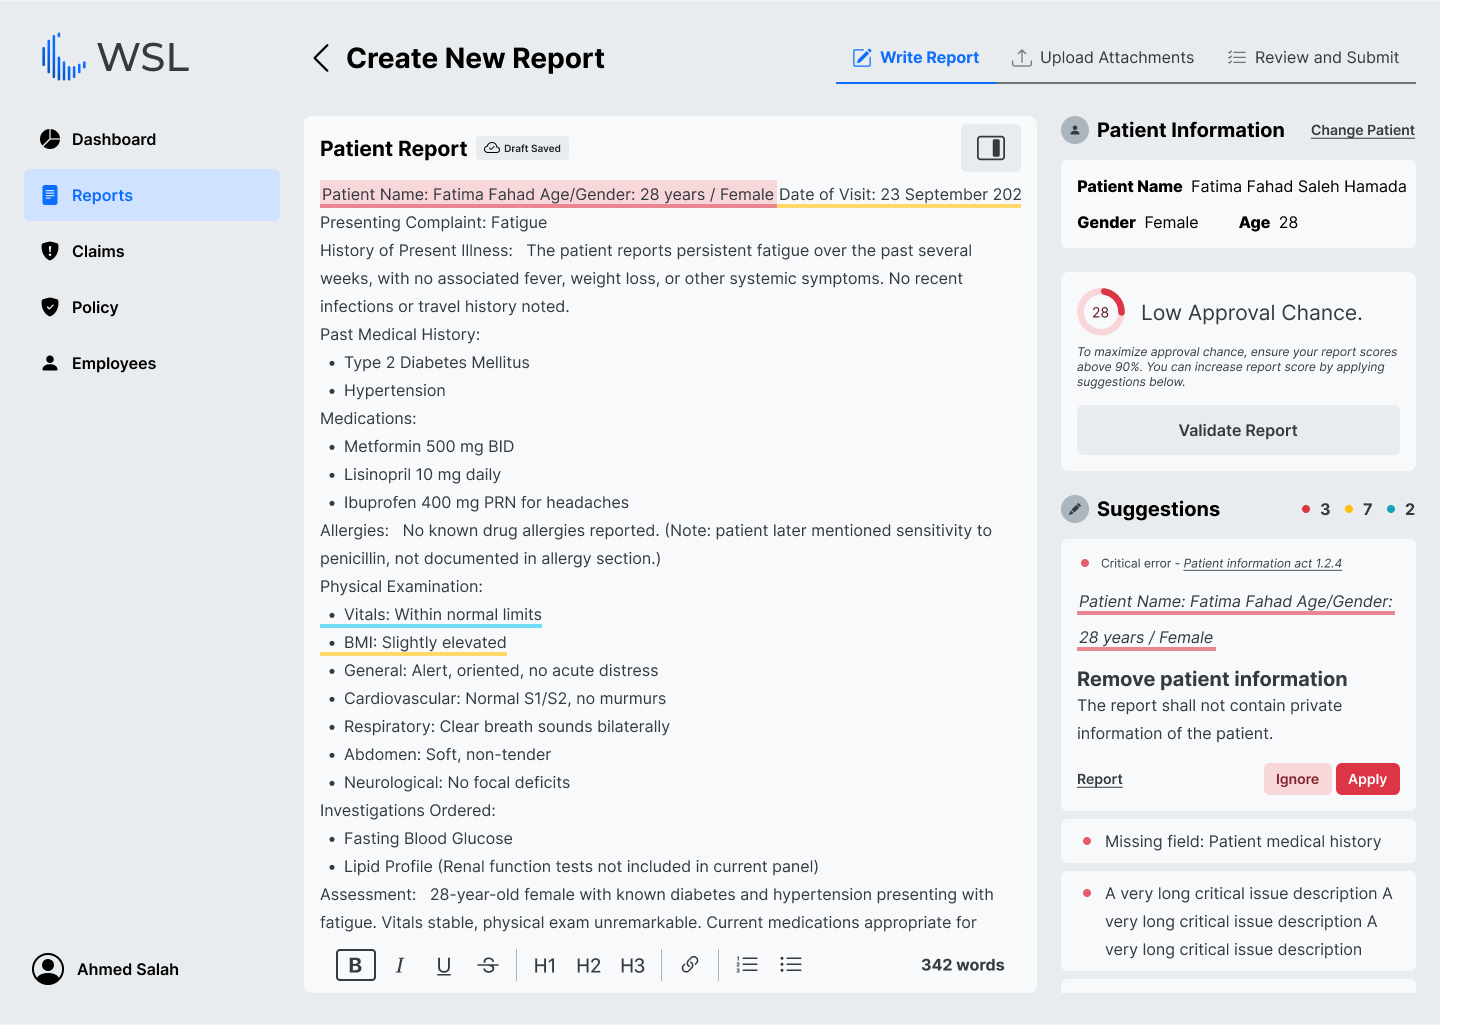Apply the remove patient information suggestion

pyautogui.click(x=1367, y=779)
